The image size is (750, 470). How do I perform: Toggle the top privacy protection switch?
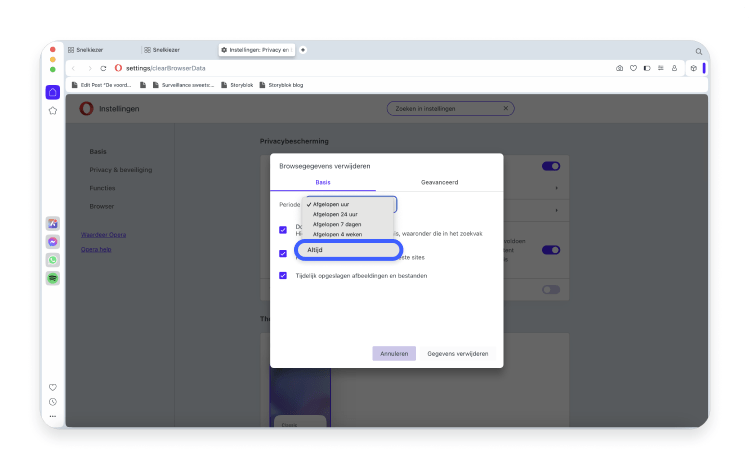tap(550, 166)
